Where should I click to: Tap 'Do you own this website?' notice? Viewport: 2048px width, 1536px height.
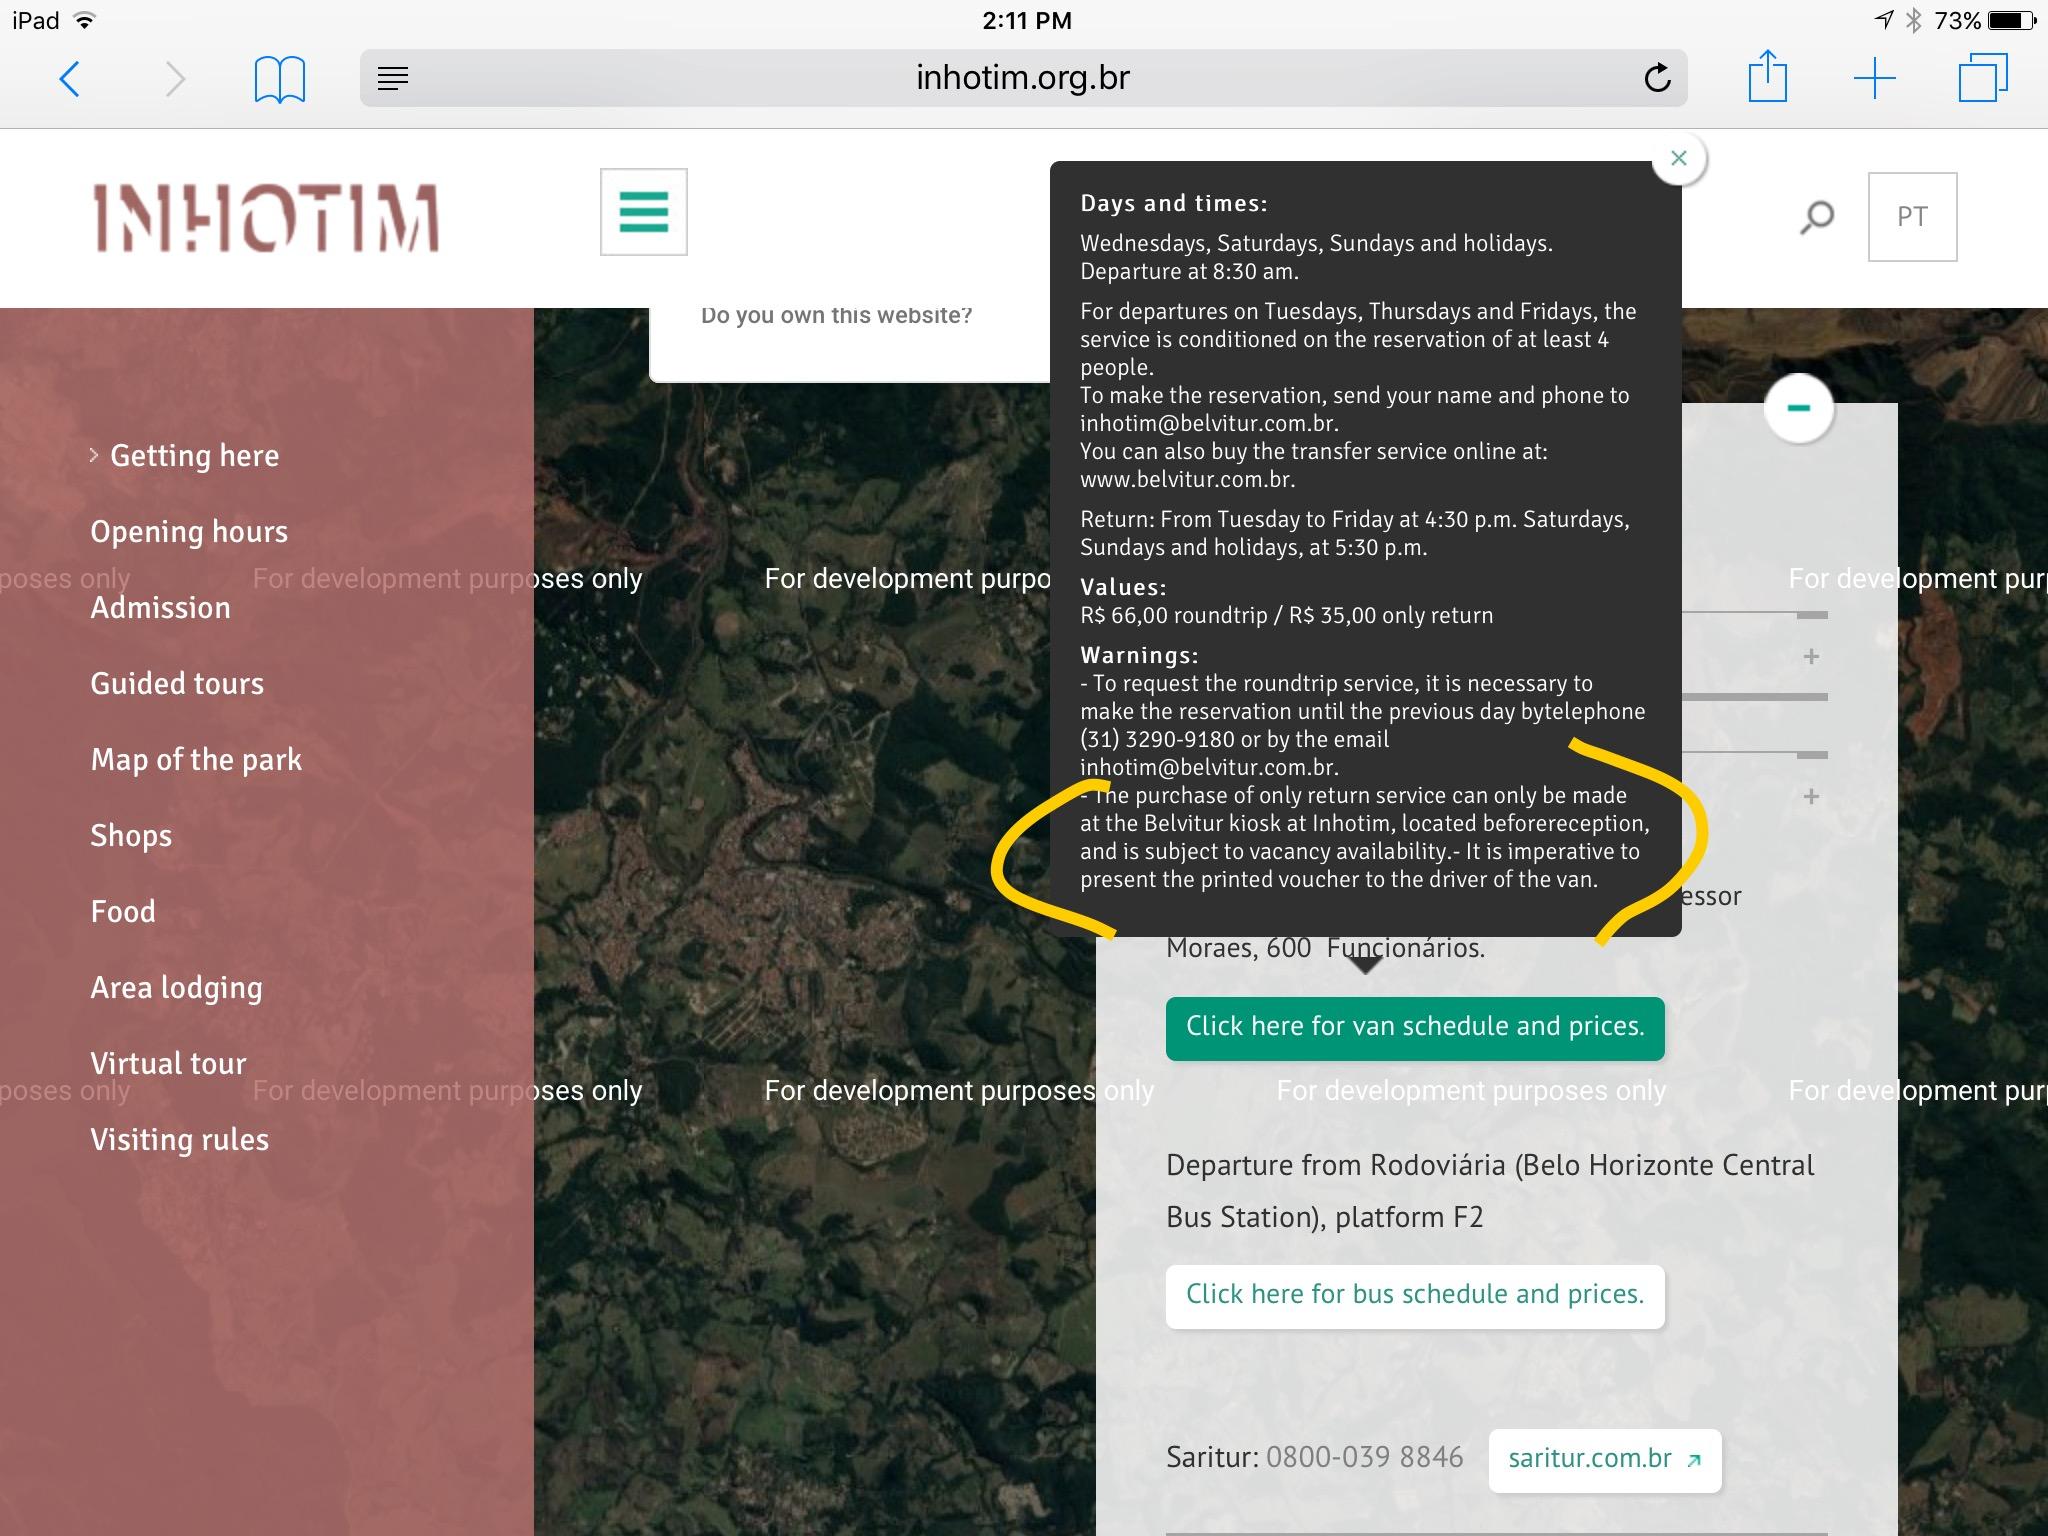click(x=837, y=316)
